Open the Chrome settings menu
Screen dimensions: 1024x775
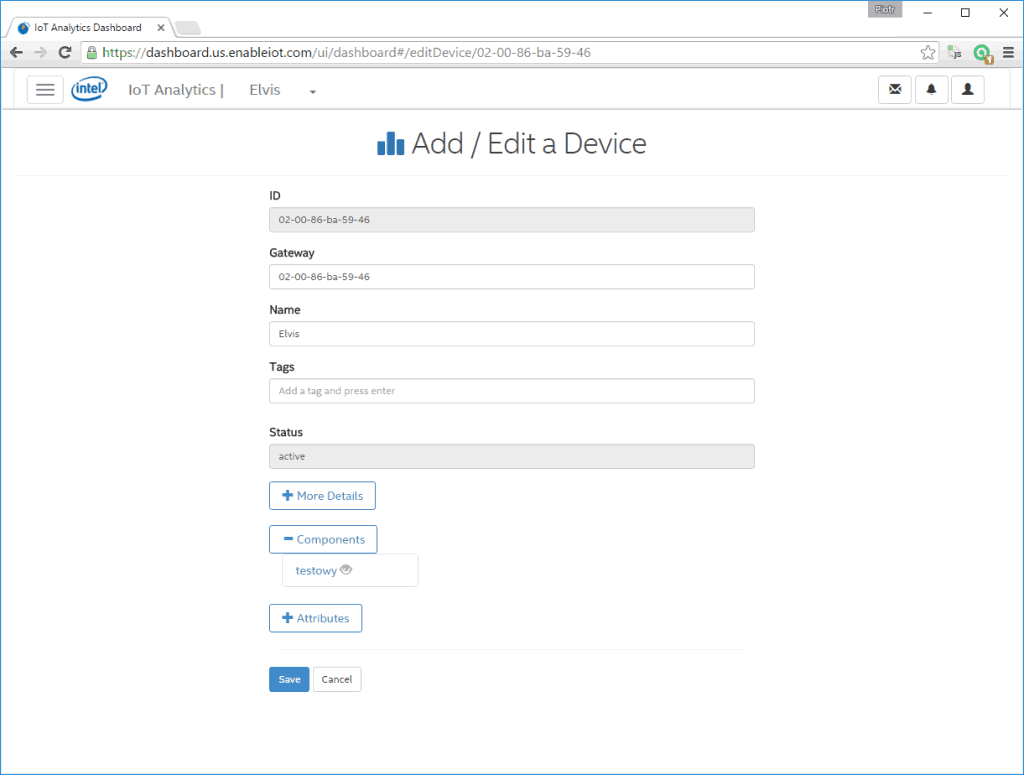[1008, 52]
